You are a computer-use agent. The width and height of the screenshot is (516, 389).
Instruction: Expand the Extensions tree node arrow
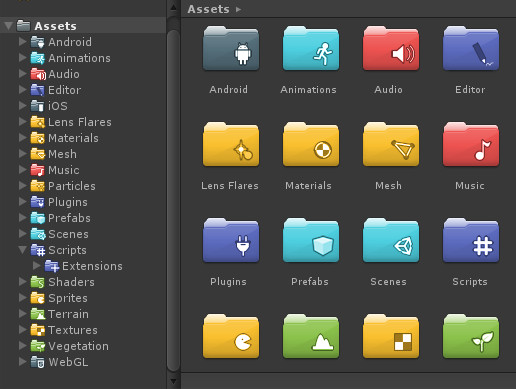37,266
